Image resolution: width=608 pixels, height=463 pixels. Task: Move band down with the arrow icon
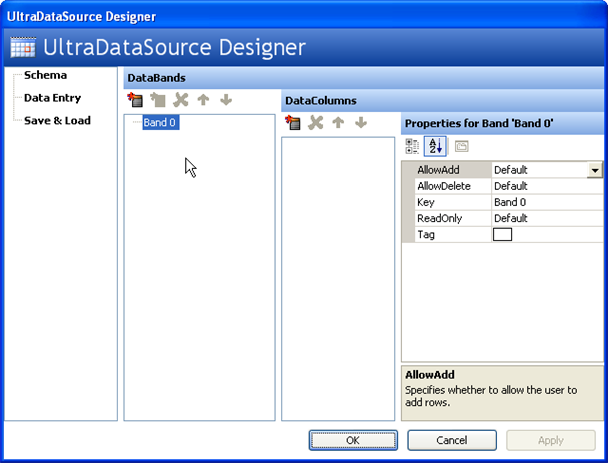click(226, 100)
